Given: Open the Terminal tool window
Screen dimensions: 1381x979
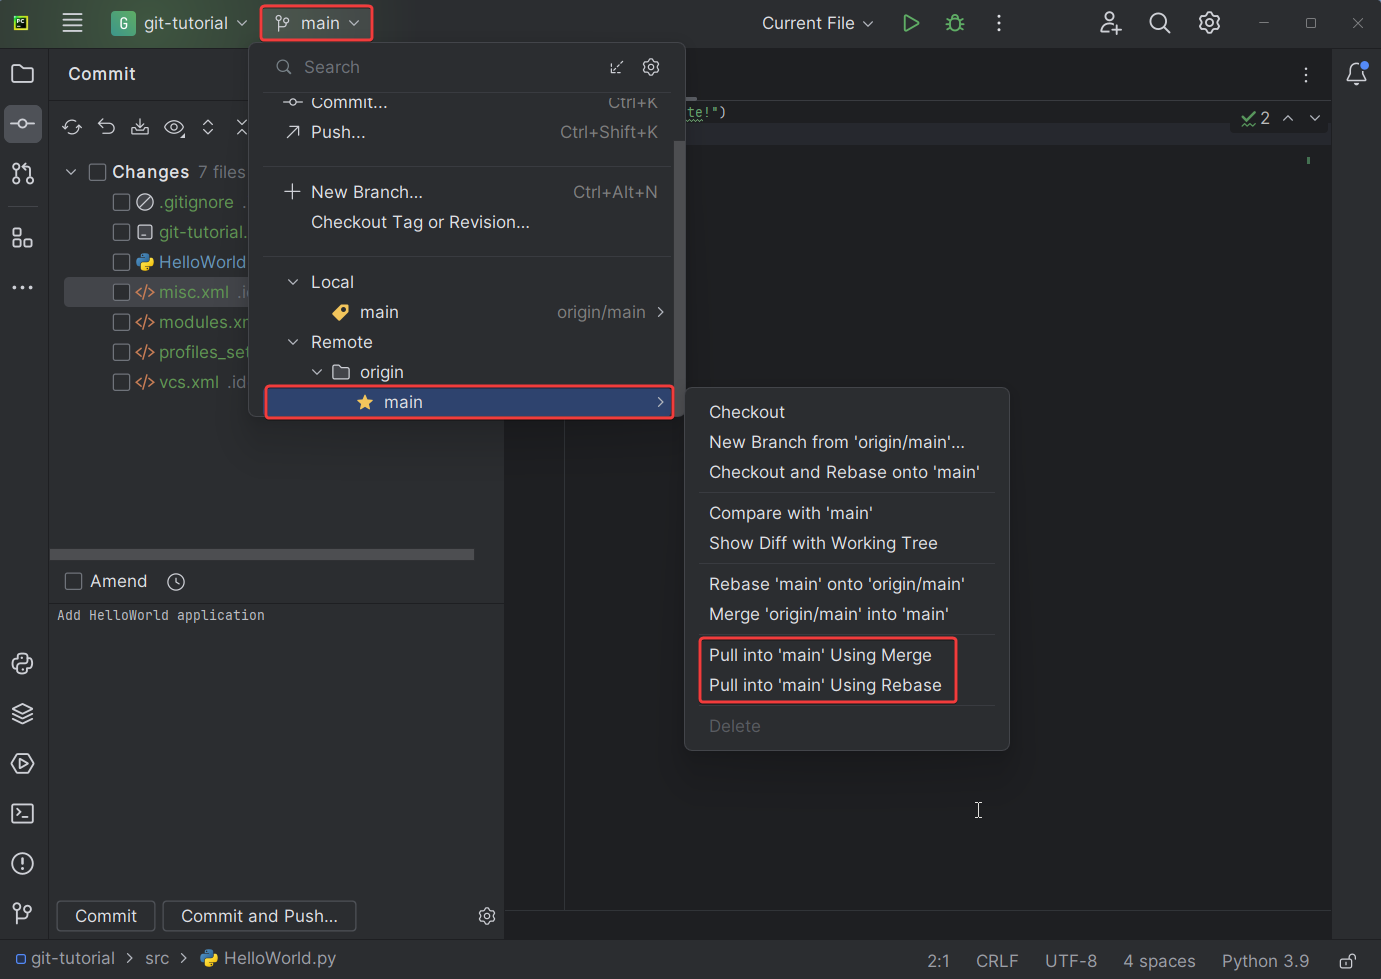Looking at the screenshot, I should (22, 814).
